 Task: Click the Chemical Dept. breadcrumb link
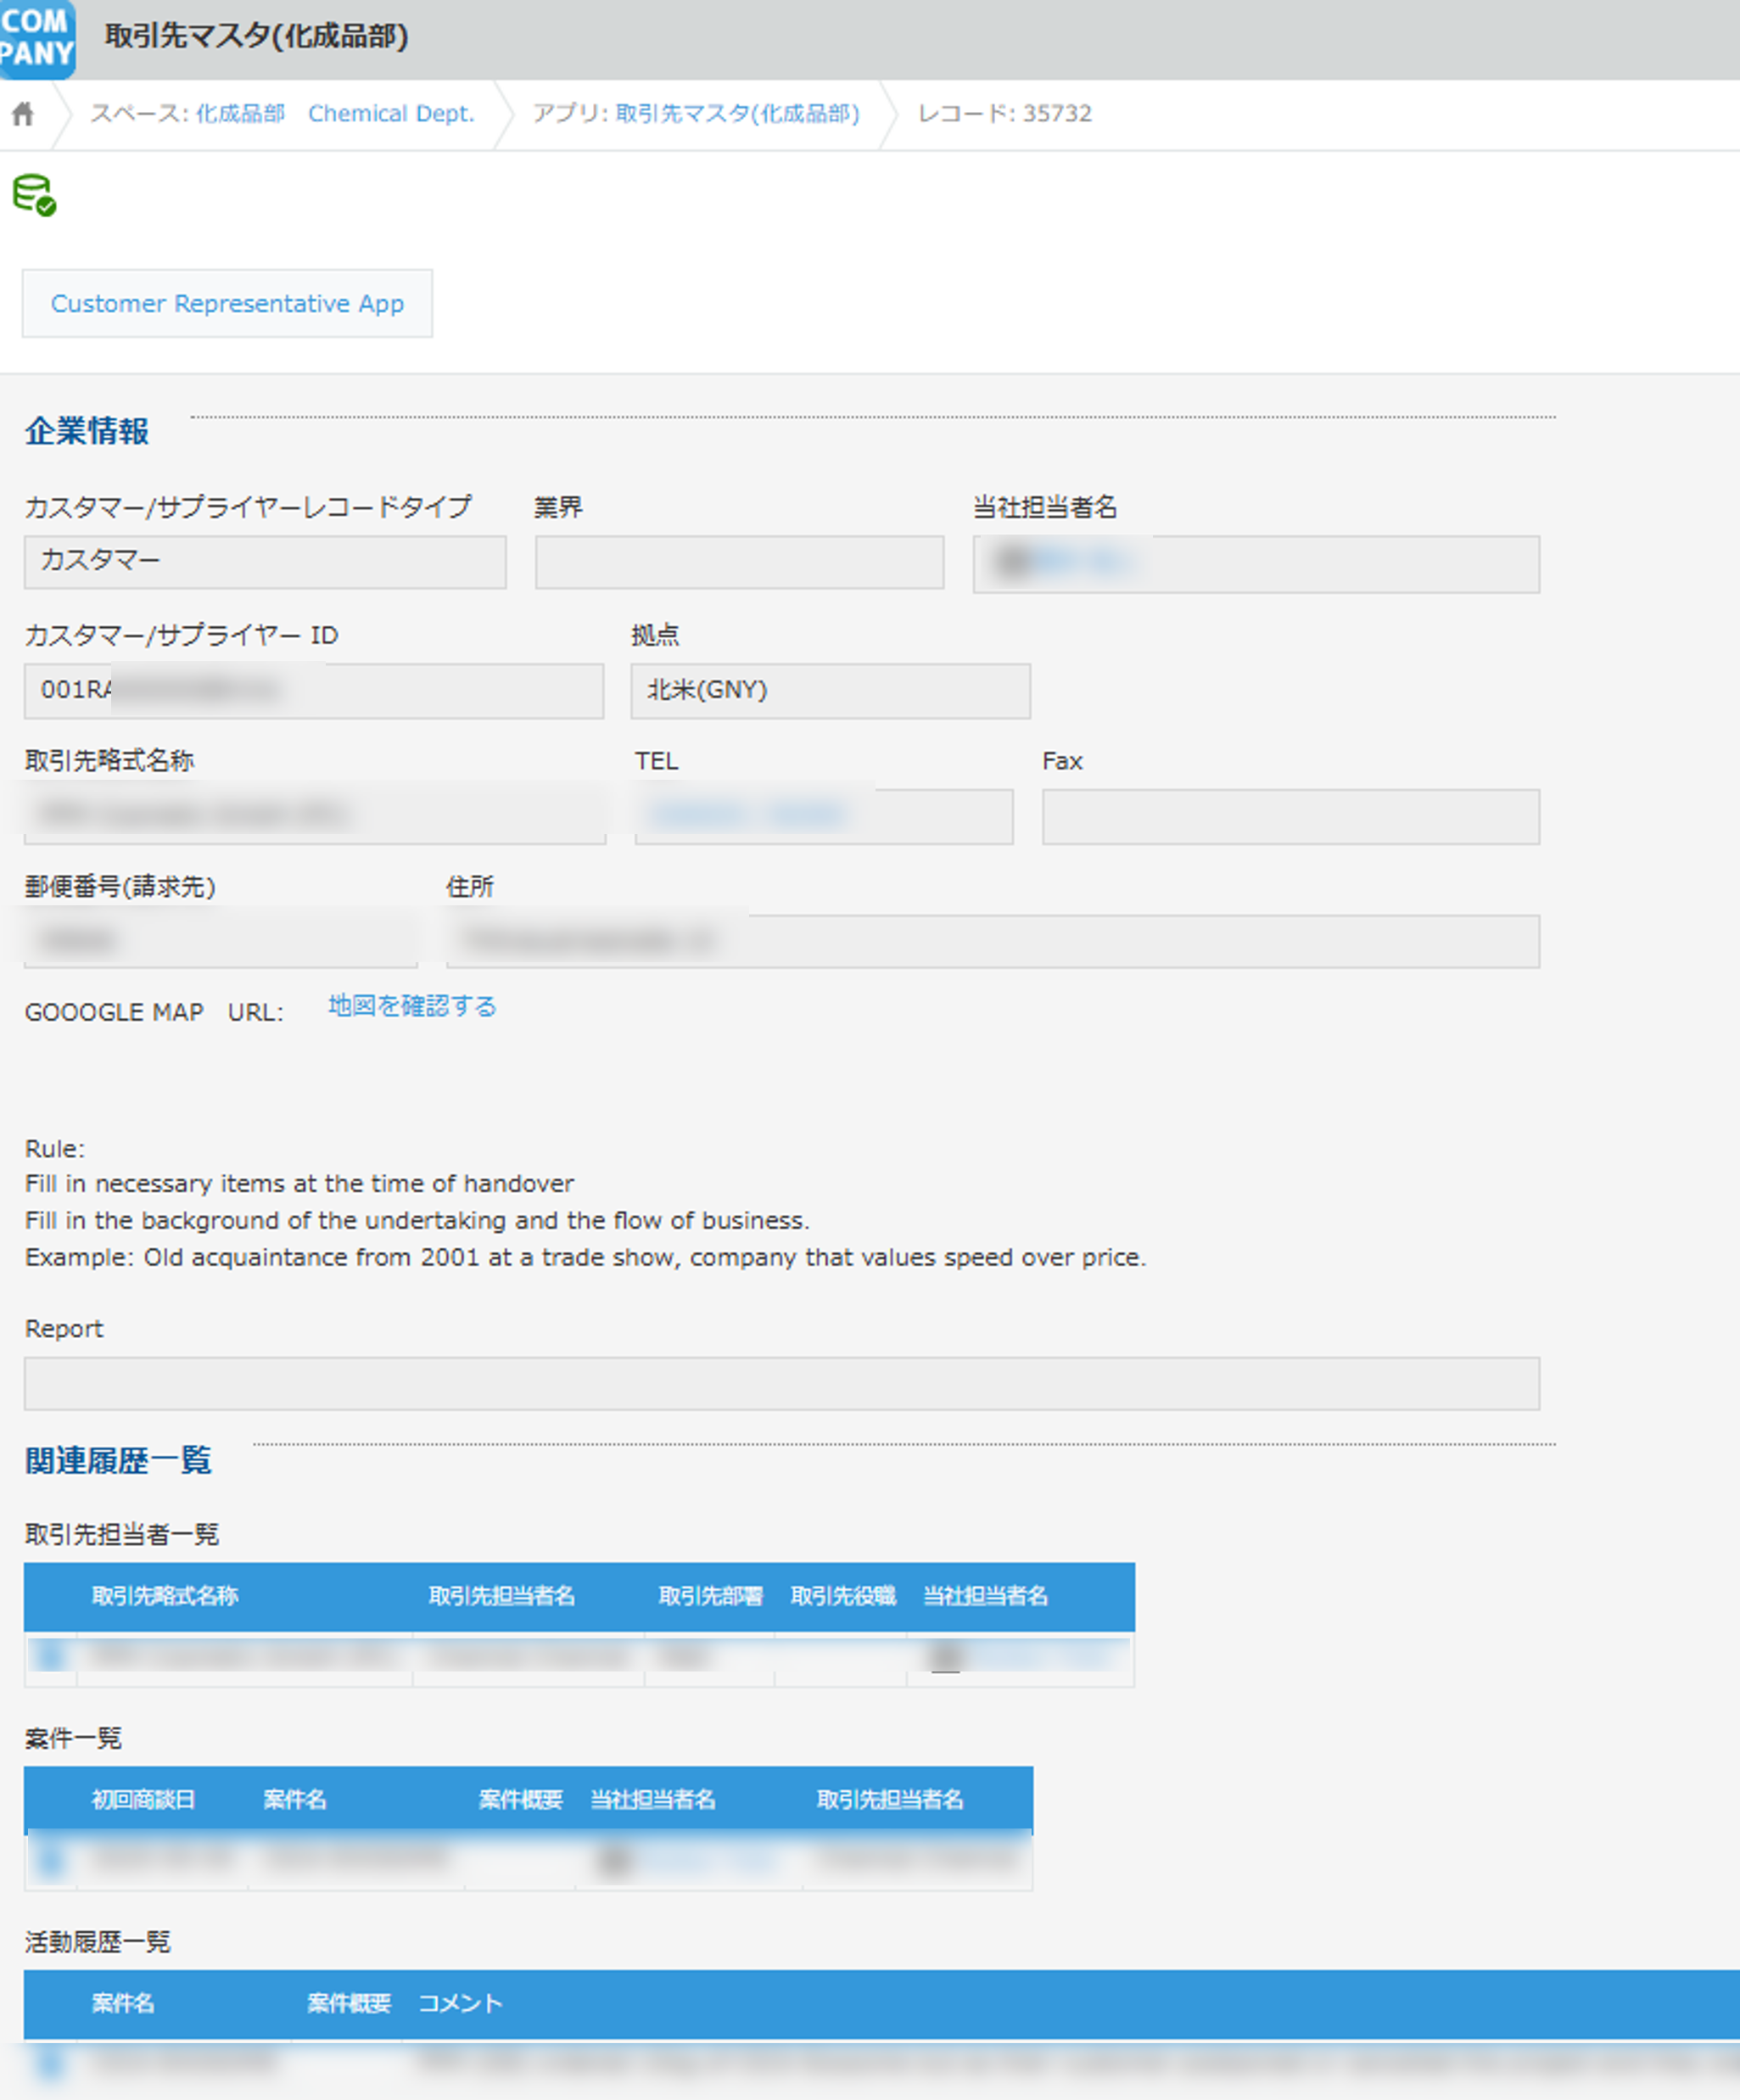click(x=391, y=114)
